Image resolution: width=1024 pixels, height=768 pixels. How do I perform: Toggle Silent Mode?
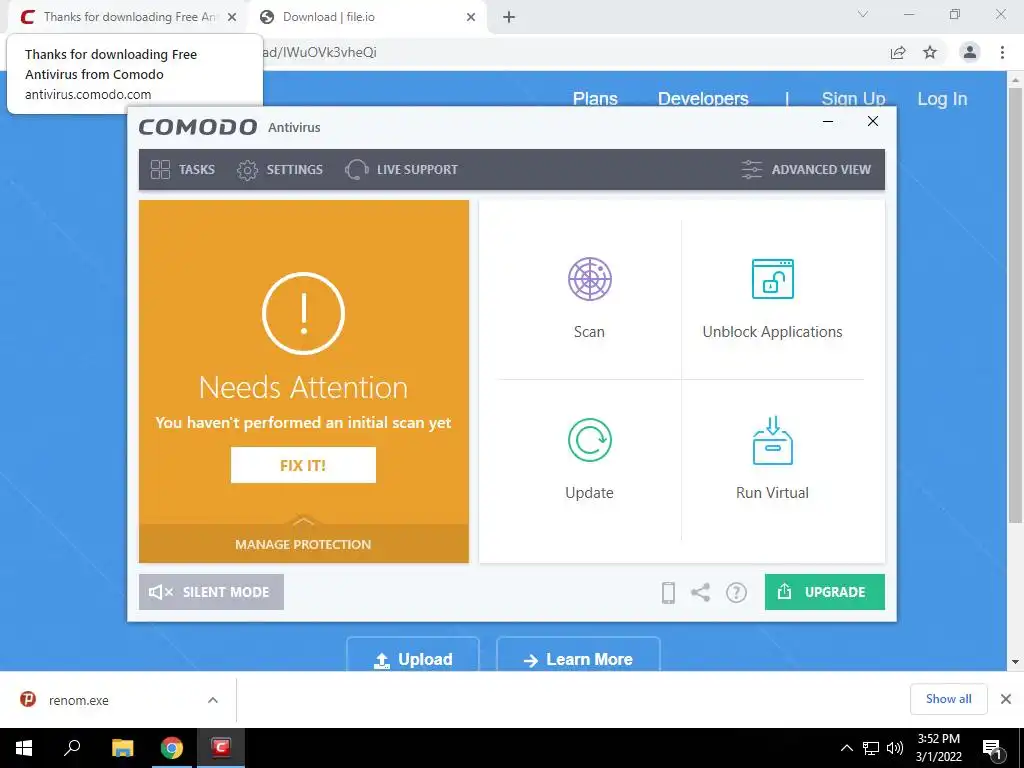point(211,592)
